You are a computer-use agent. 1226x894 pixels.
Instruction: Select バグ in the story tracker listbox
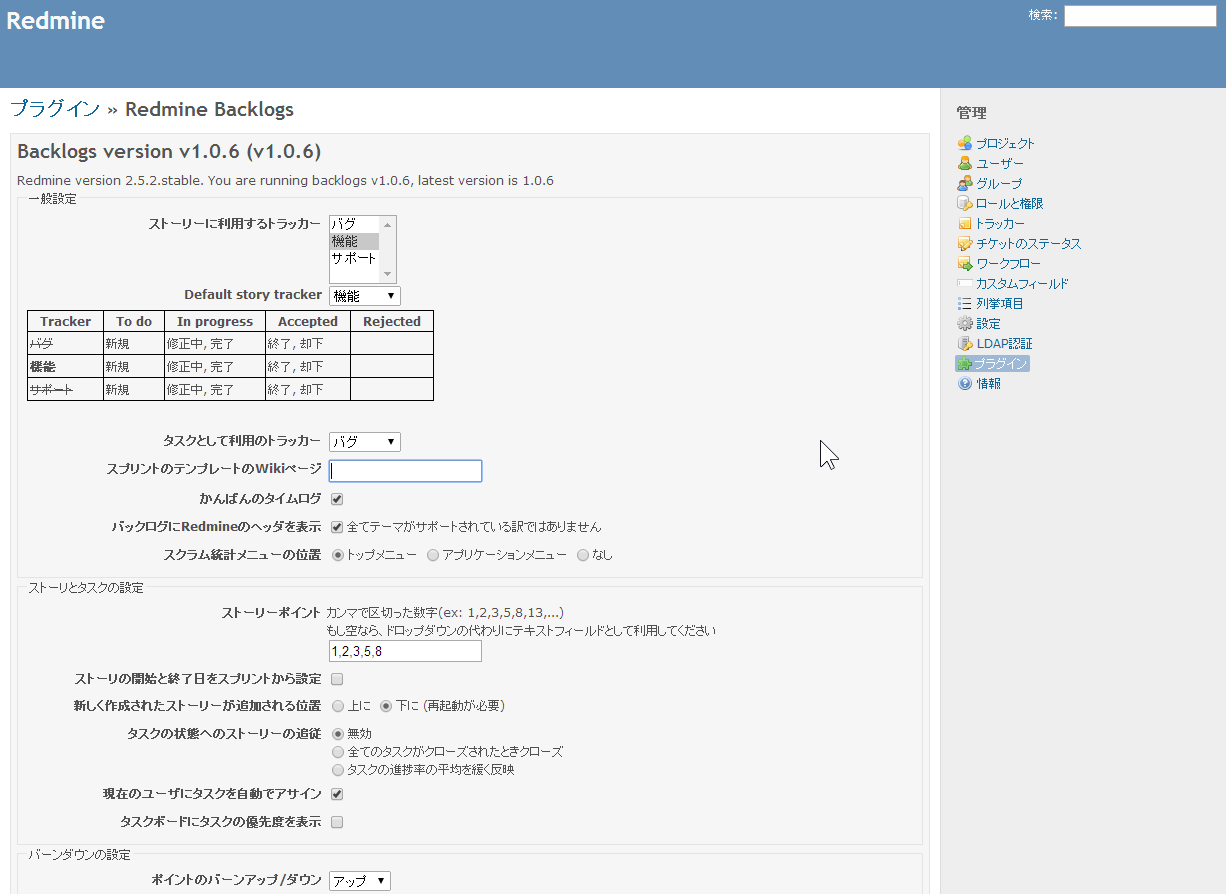pos(354,224)
